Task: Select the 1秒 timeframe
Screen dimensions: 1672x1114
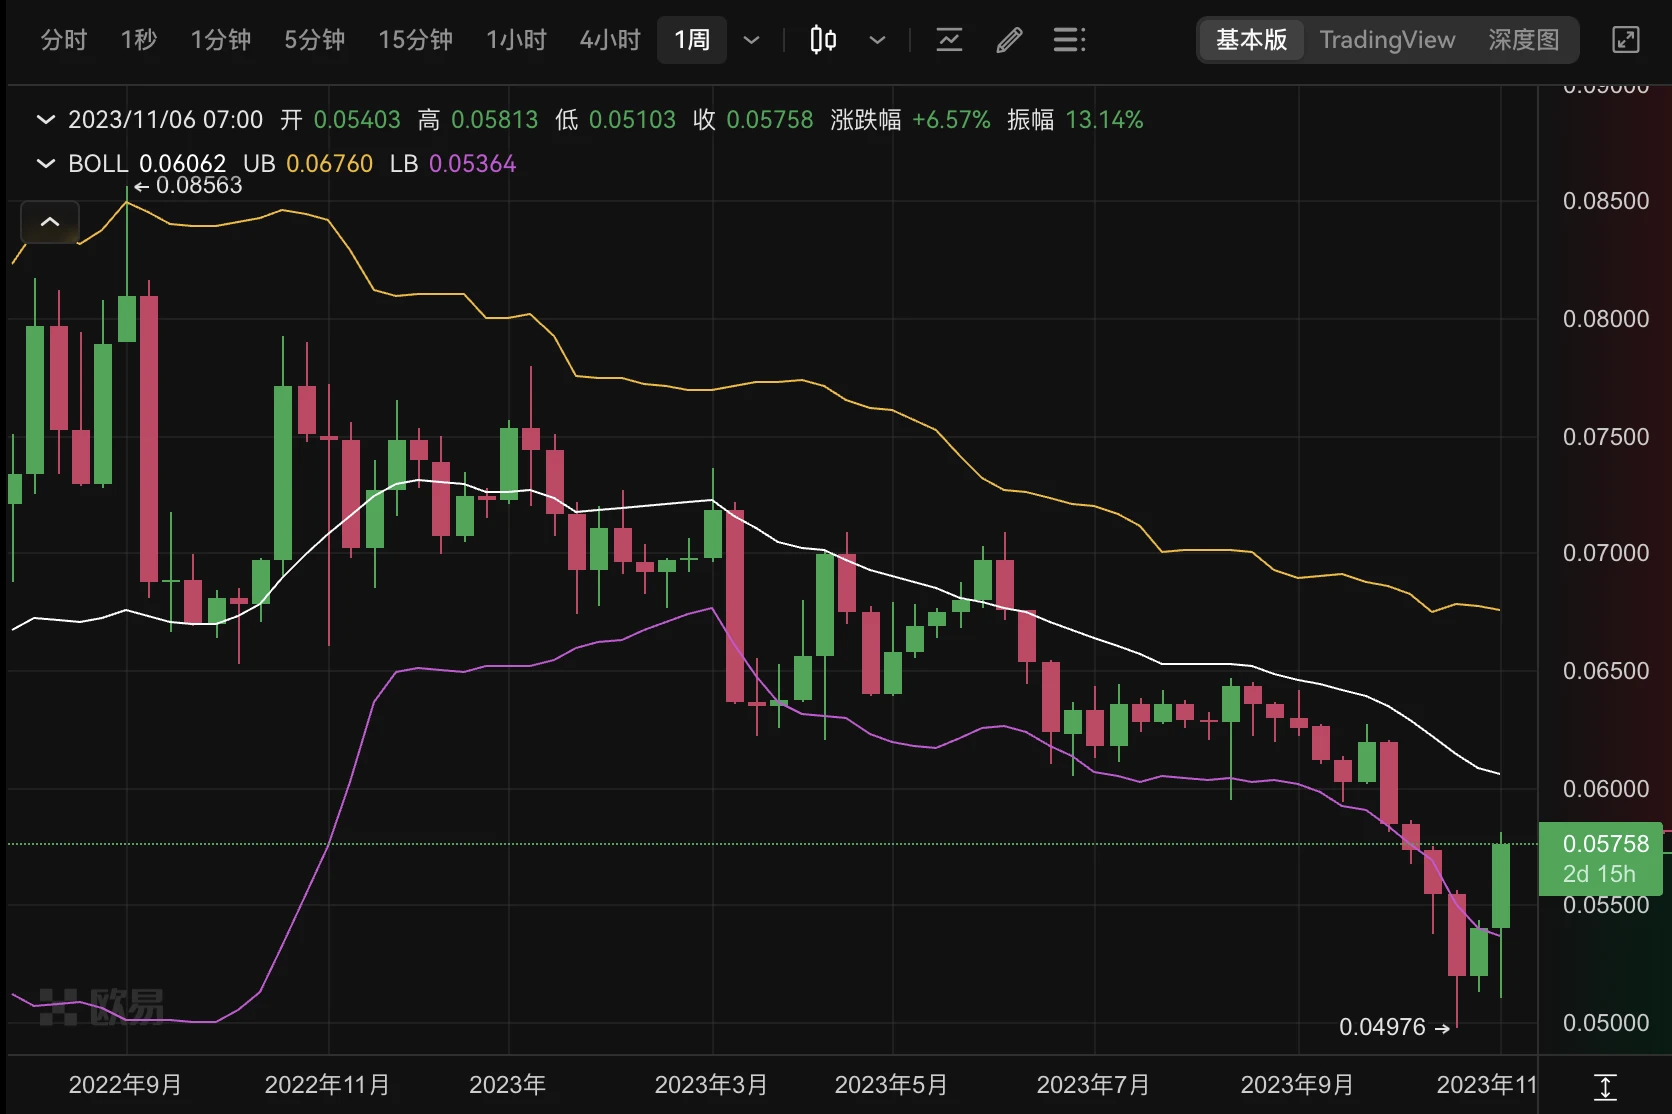Action: coord(138,40)
